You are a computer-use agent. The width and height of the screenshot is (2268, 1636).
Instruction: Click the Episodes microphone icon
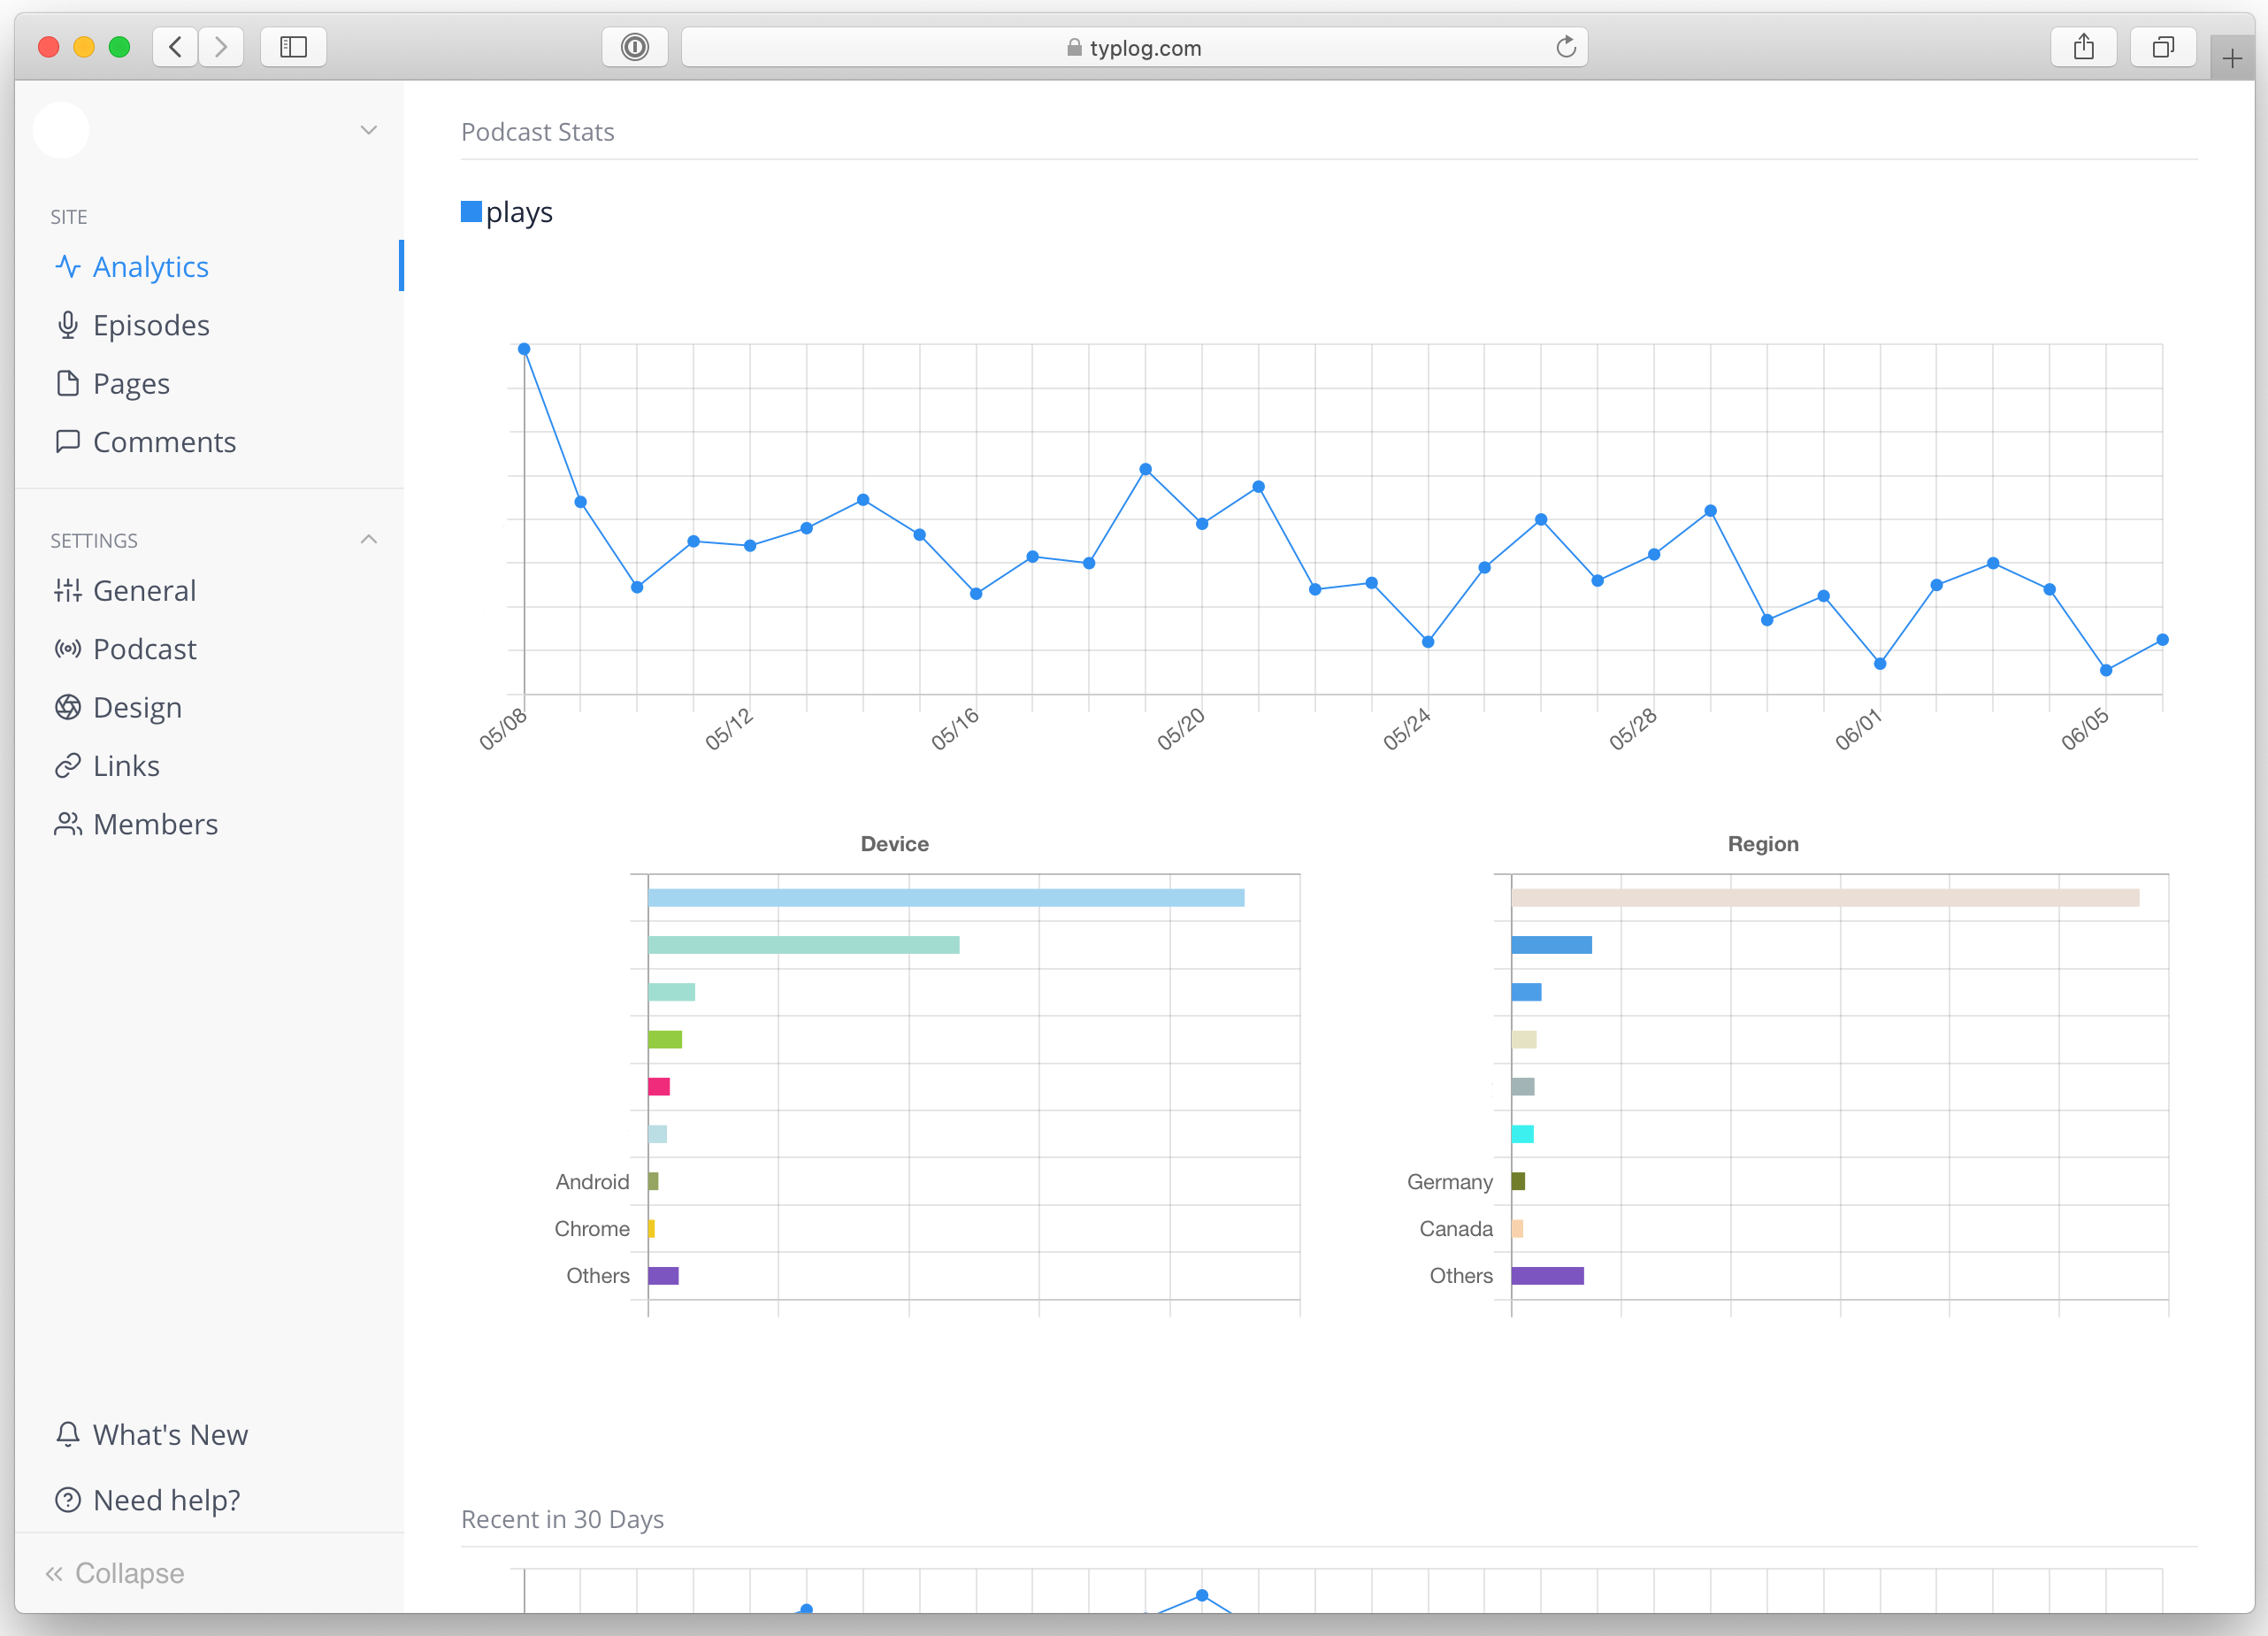coord(68,325)
